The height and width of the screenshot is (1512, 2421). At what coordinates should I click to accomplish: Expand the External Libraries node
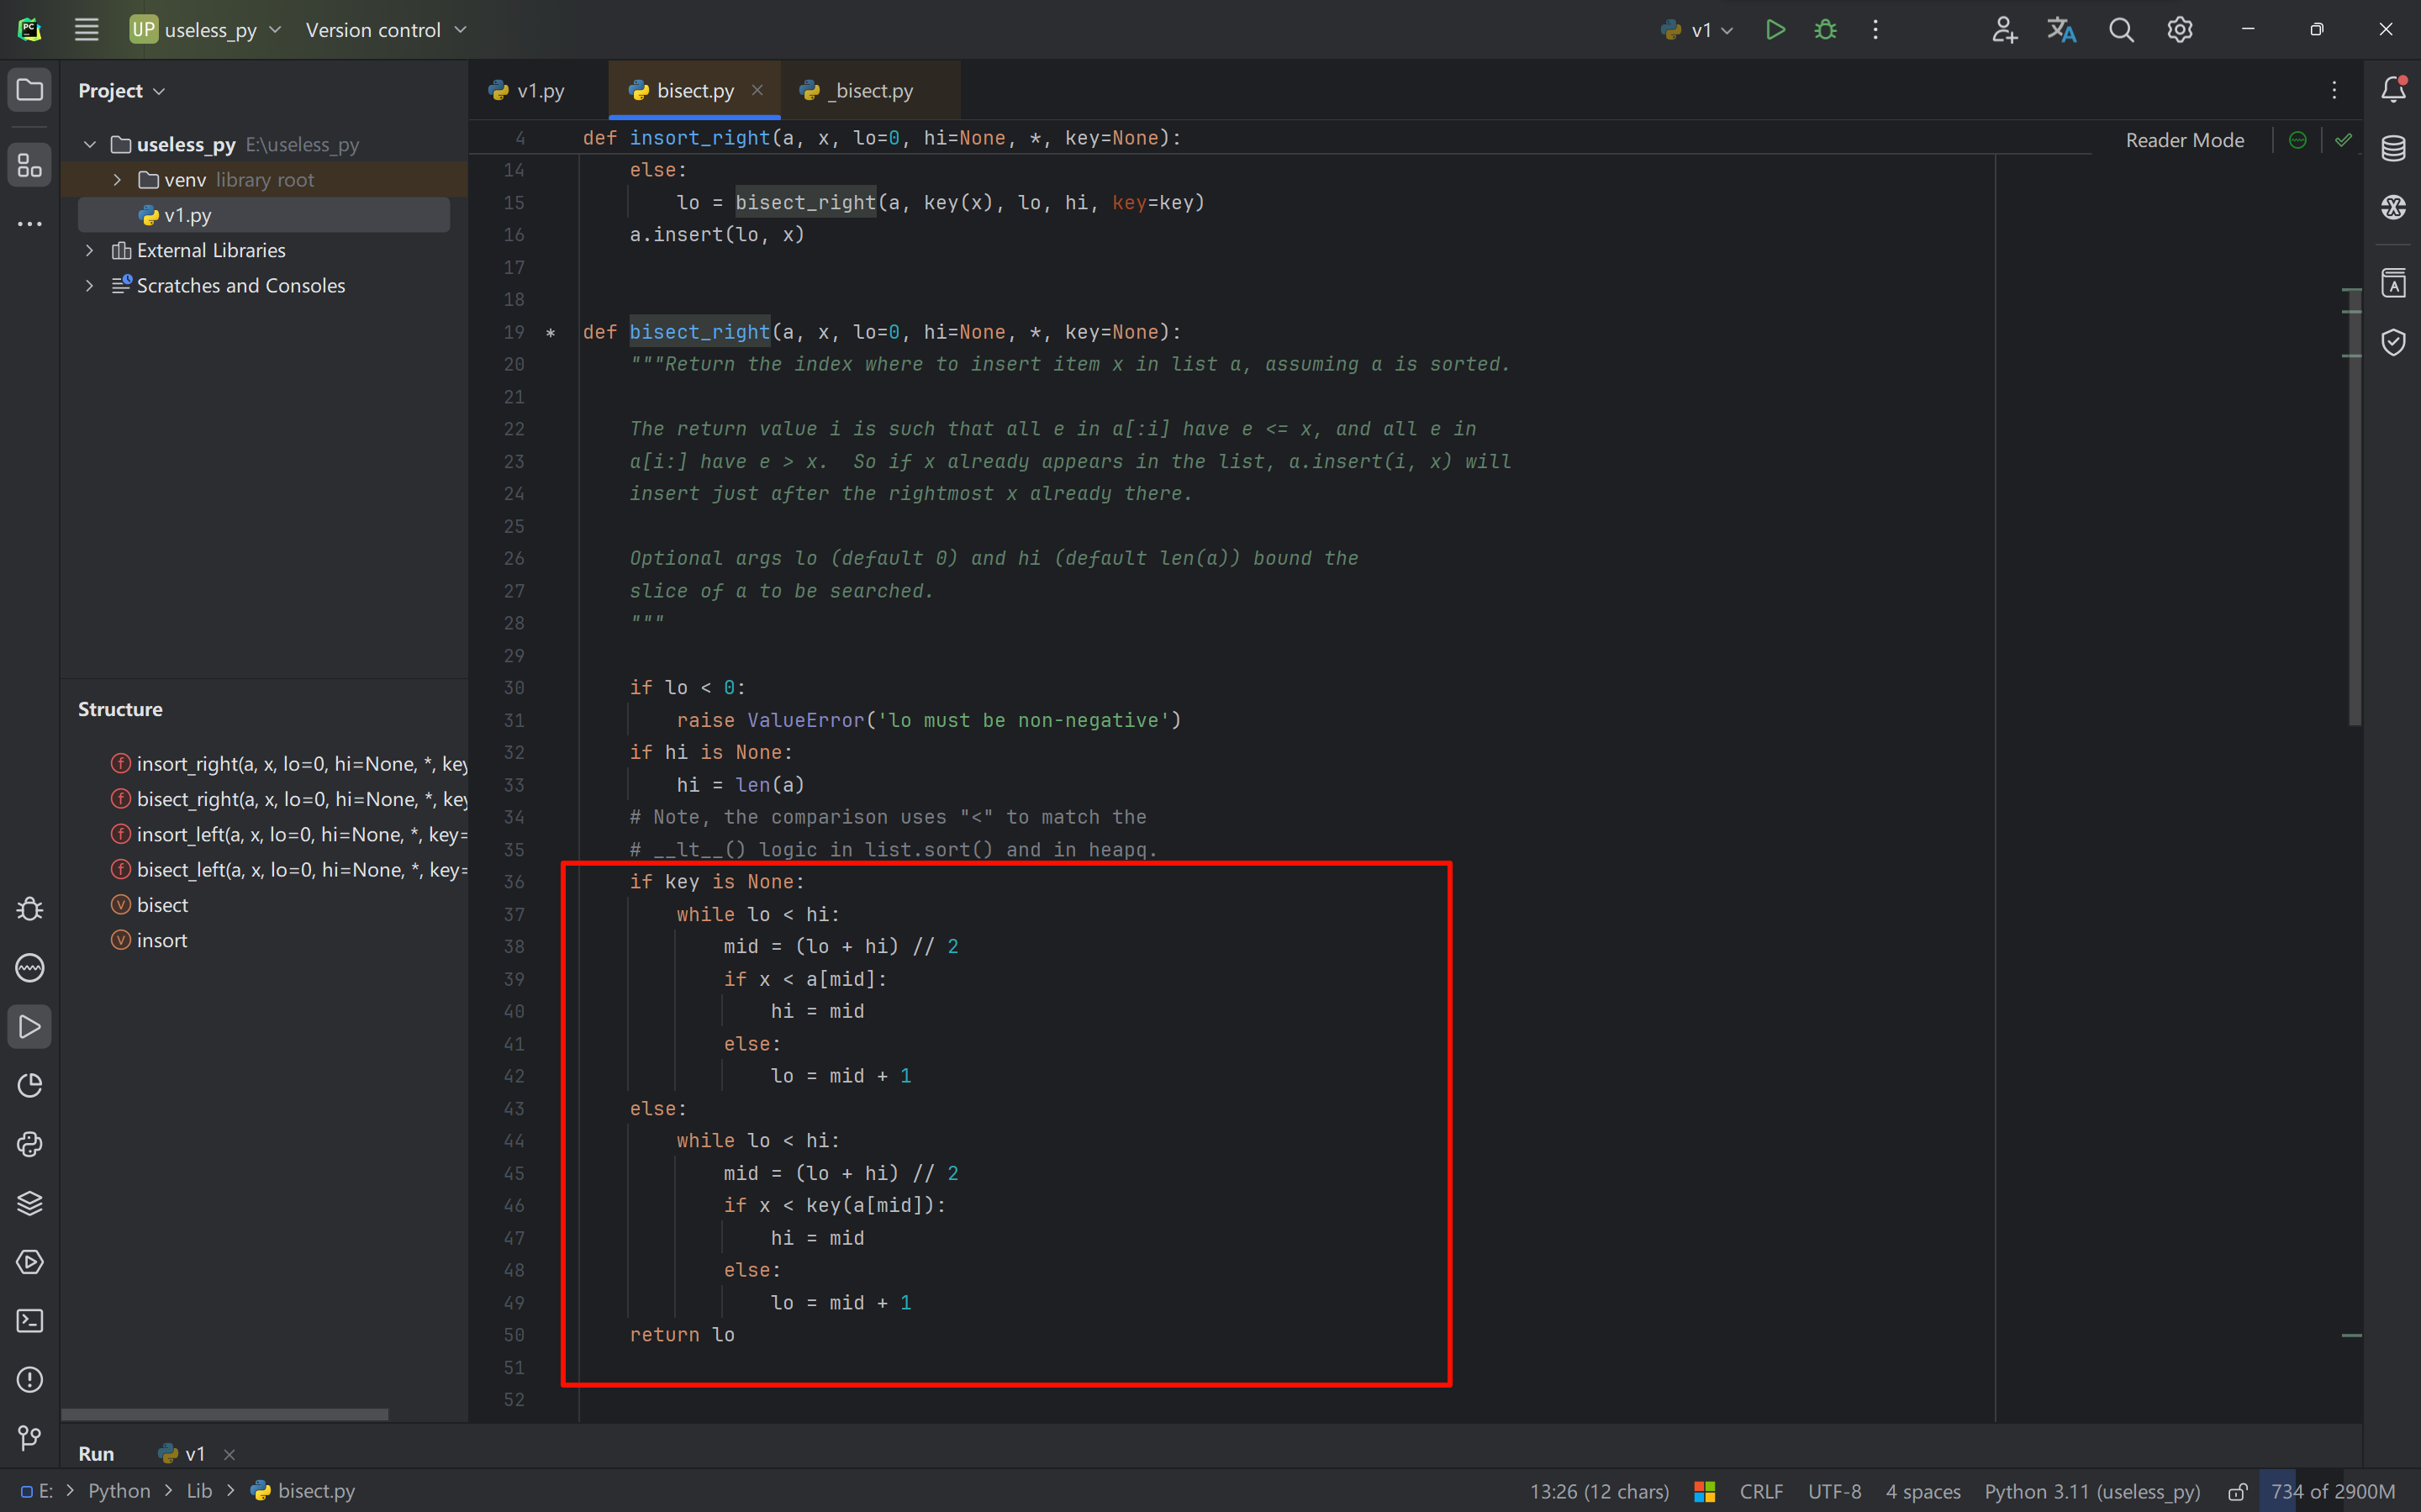90,250
